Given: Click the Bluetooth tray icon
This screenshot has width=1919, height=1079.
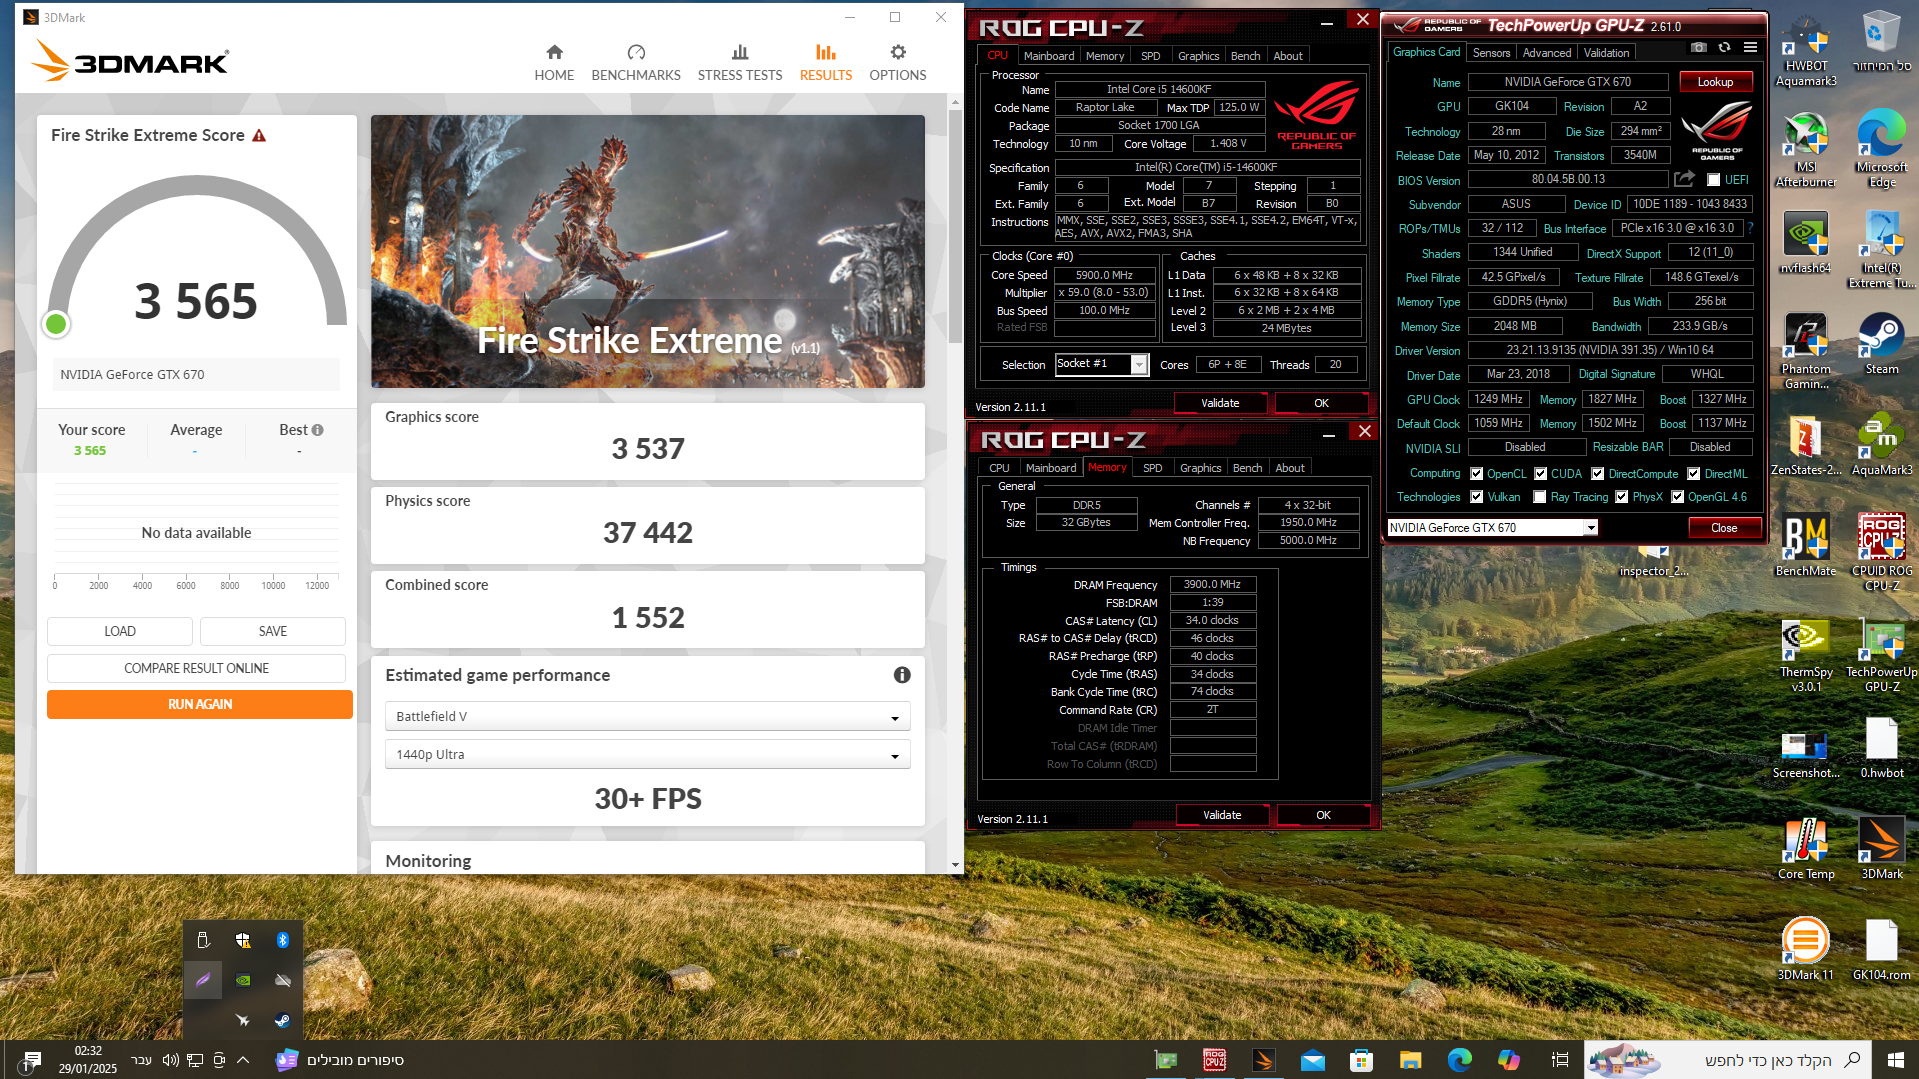Looking at the screenshot, I should tap(283, 940).
